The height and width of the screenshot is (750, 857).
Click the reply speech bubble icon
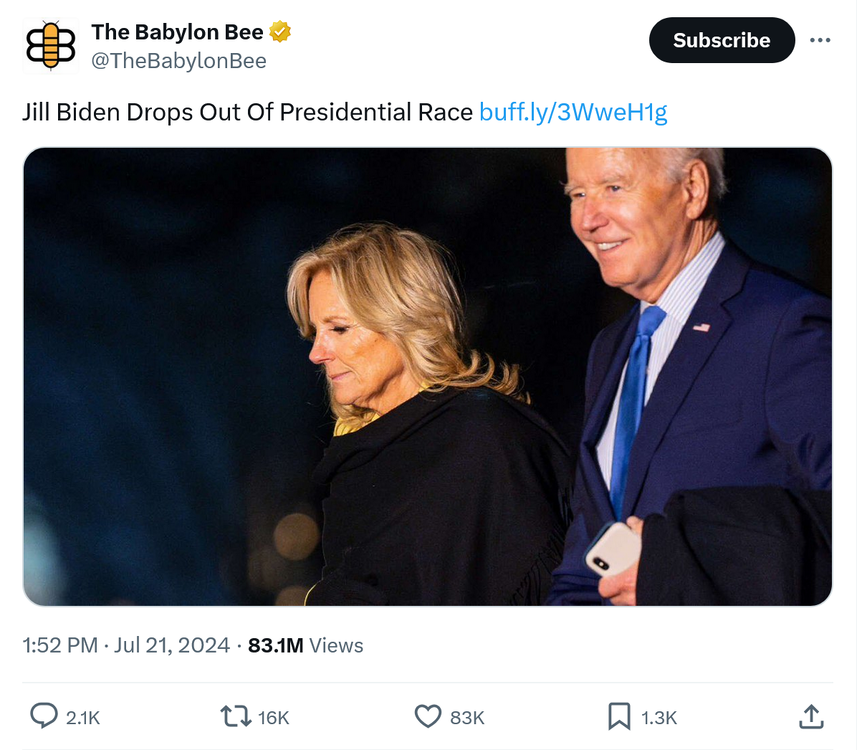(43, 716)
